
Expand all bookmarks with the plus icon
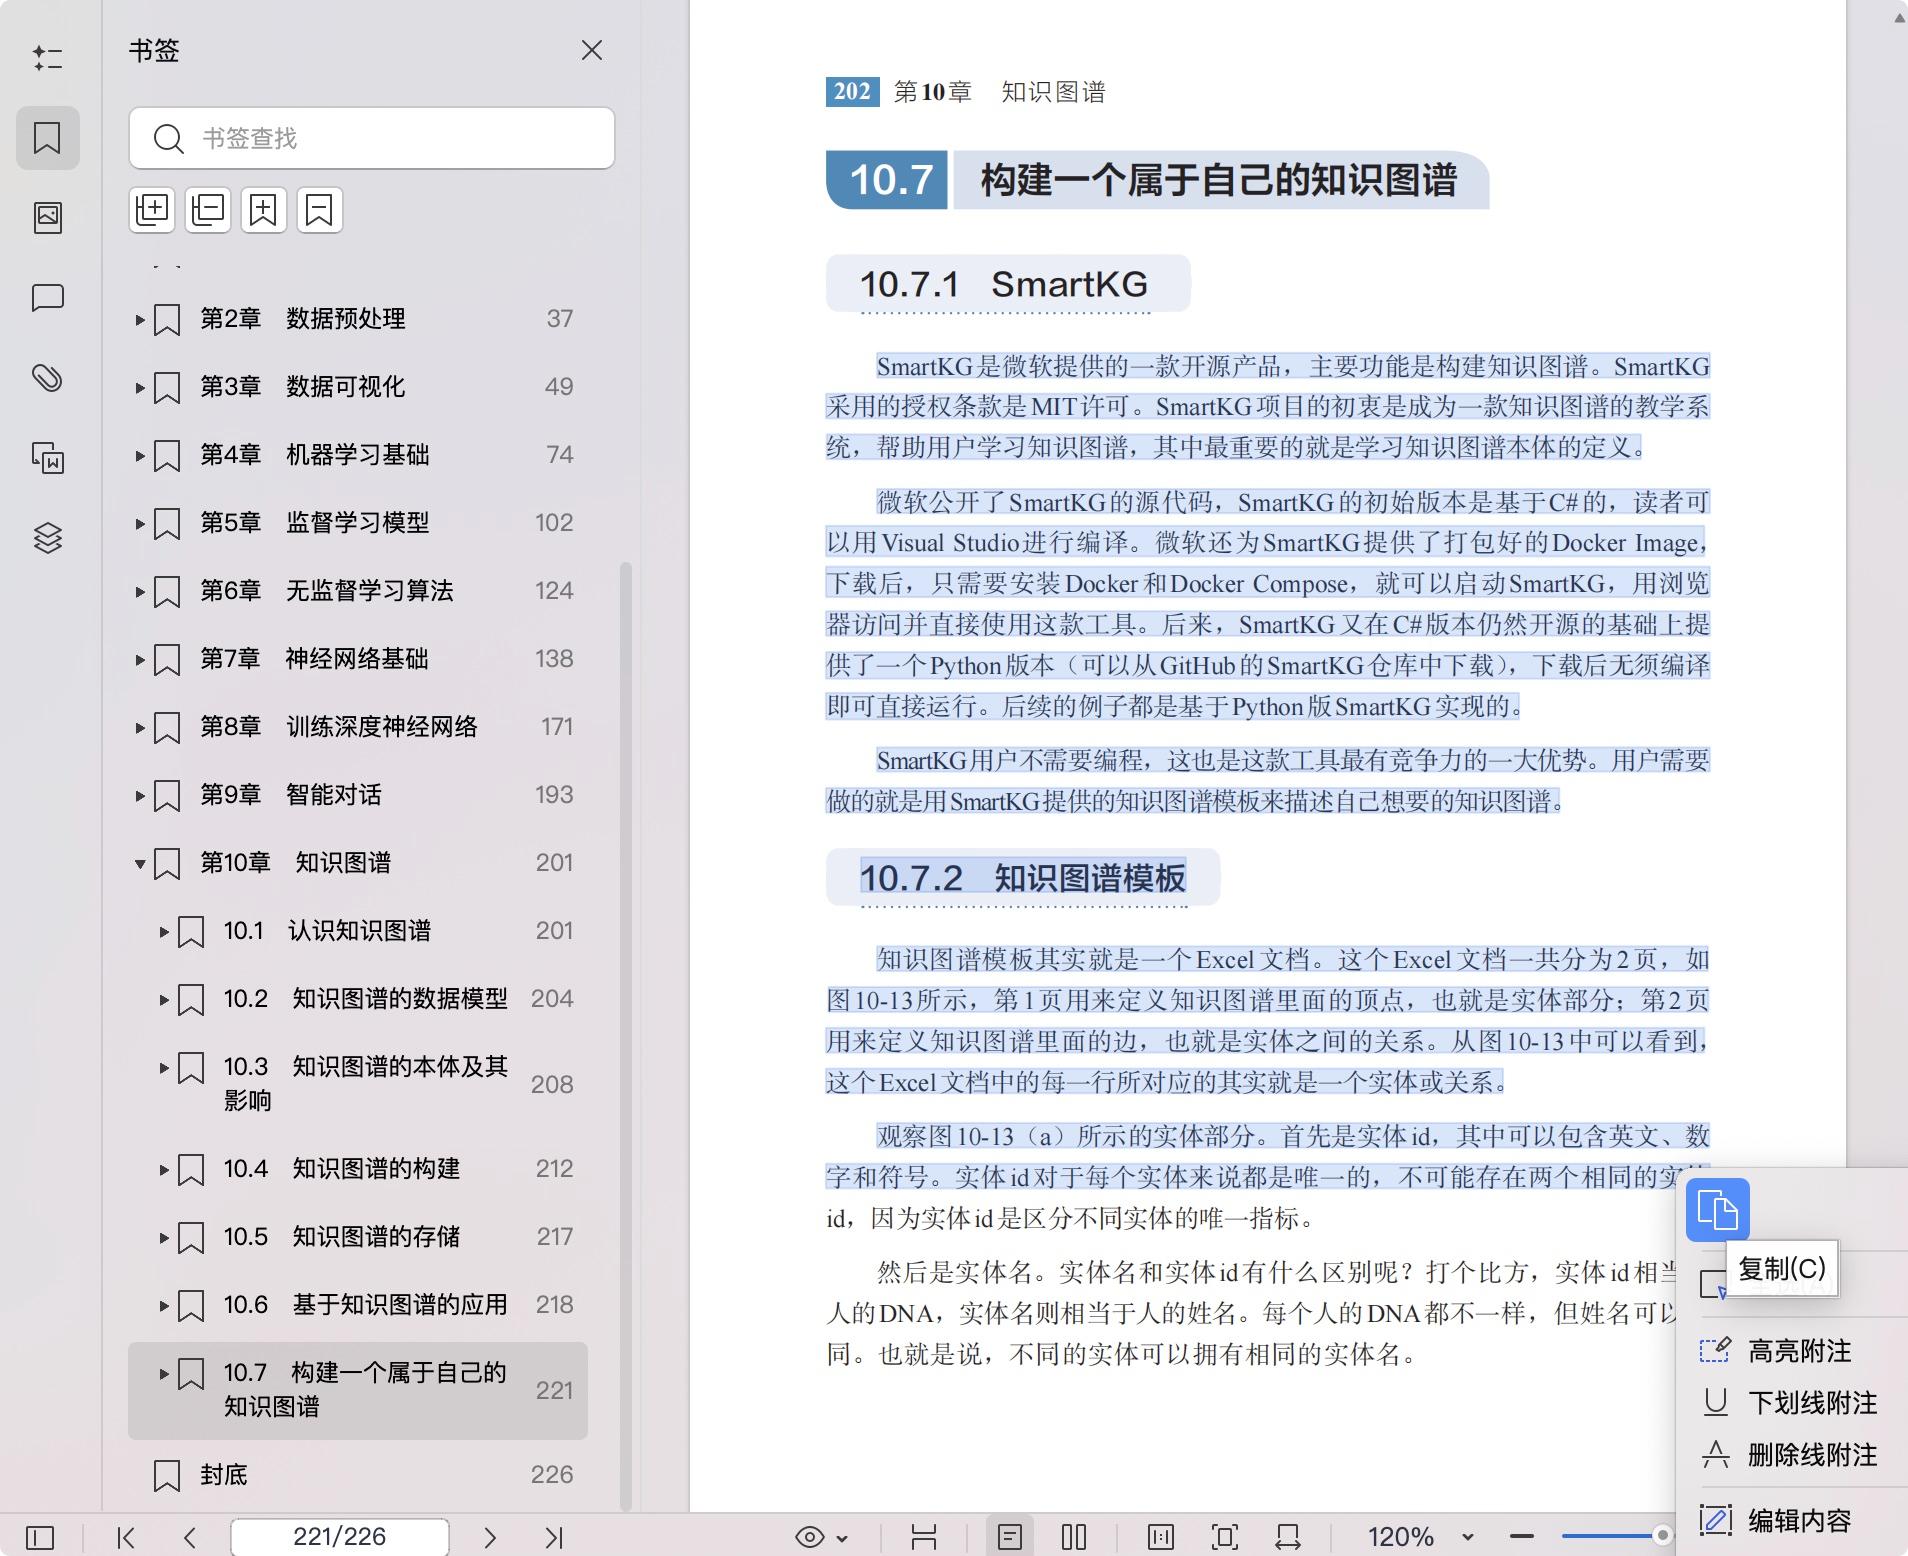pyautogui.click(x=152, y=210)
